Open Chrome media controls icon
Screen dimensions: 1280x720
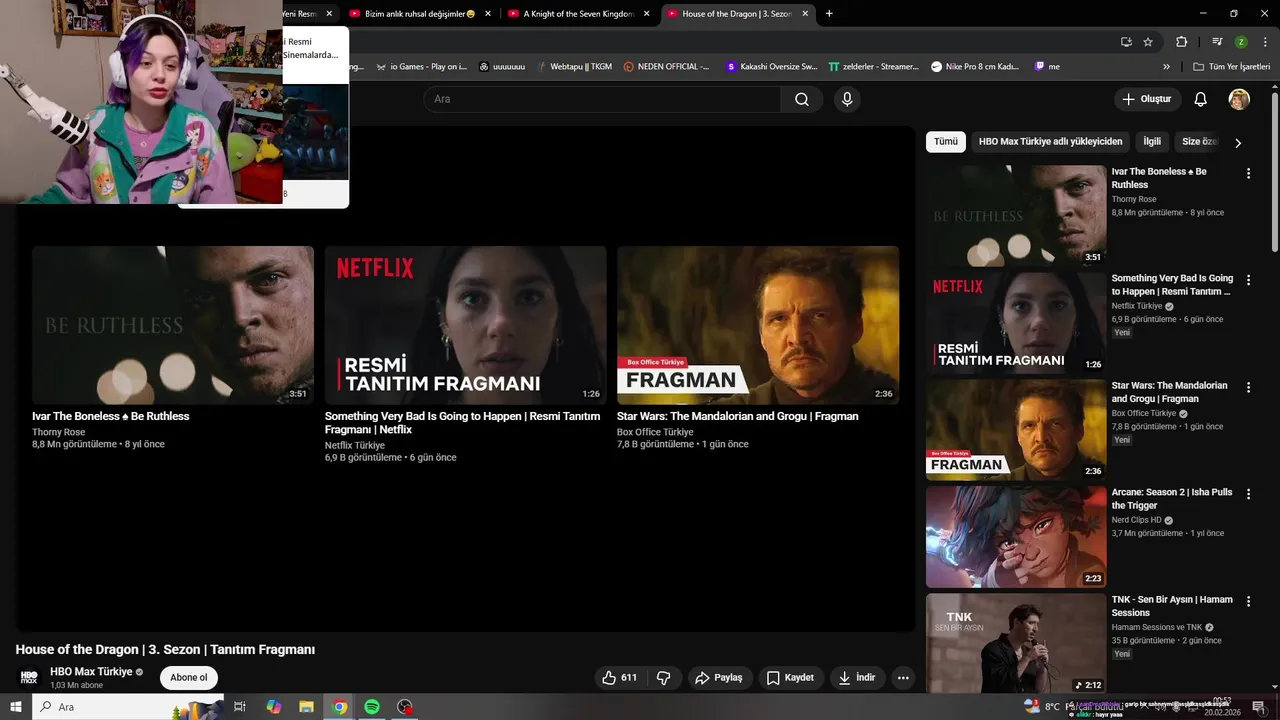[1217, 42]
